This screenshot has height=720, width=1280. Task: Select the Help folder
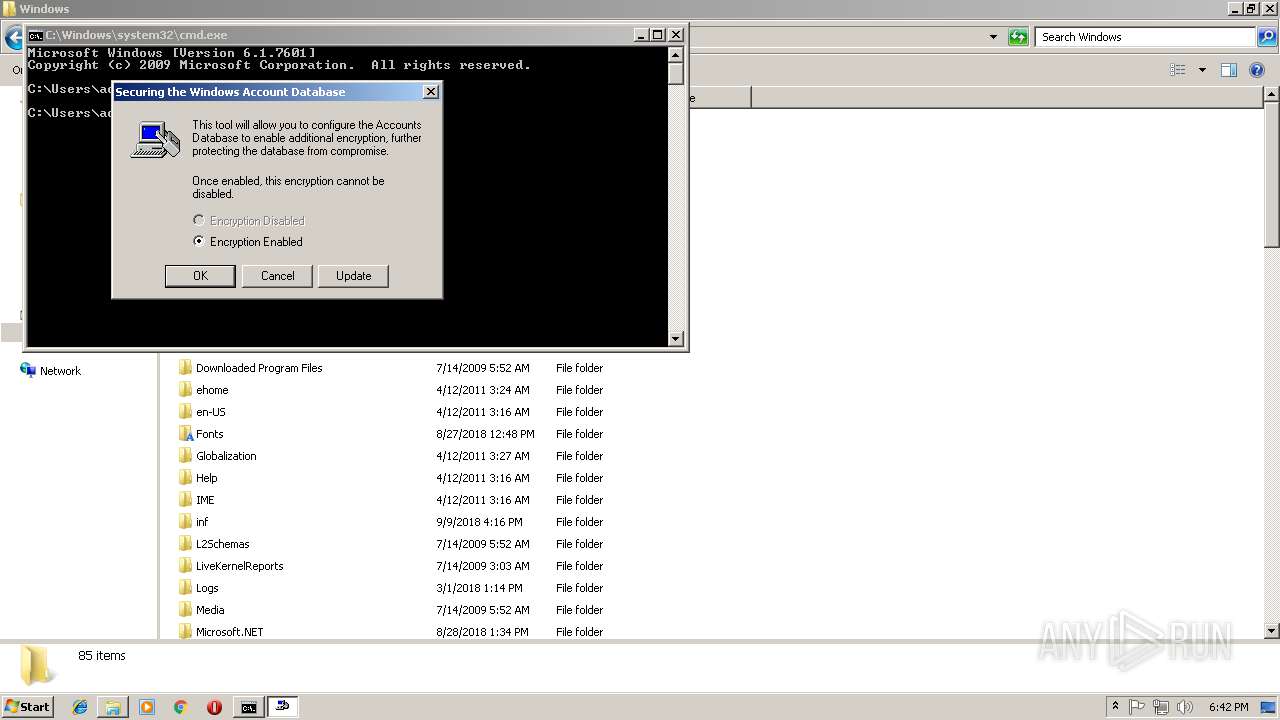tap(207, 478)
